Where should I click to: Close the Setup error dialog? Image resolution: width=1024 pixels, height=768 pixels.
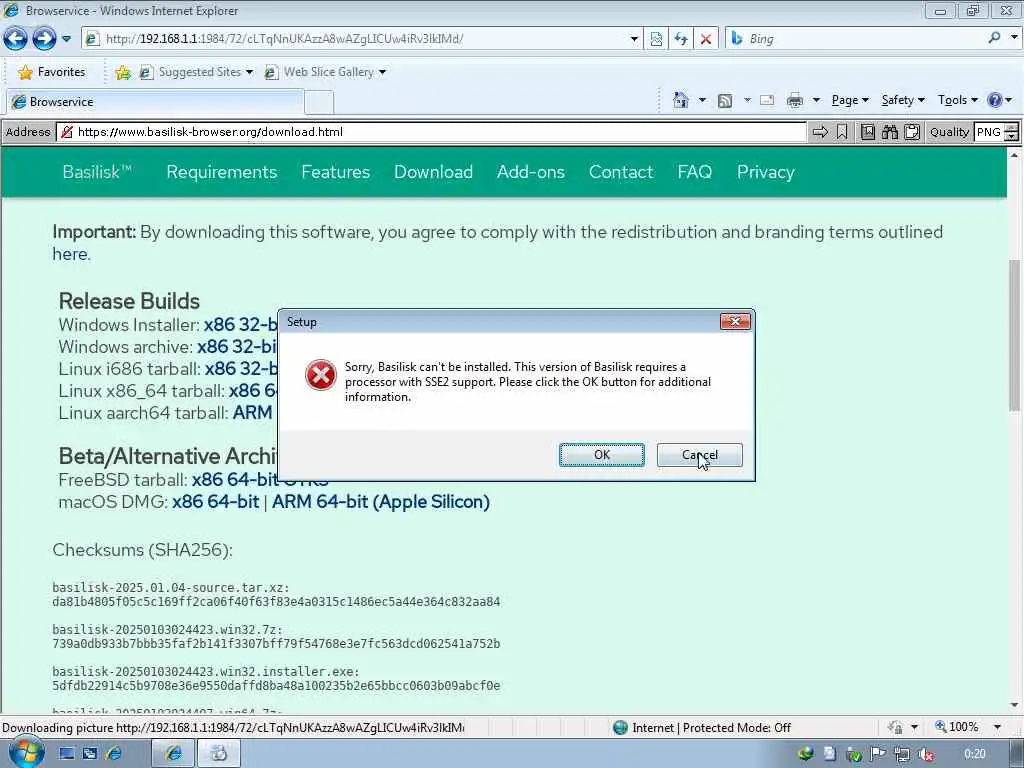735,321
